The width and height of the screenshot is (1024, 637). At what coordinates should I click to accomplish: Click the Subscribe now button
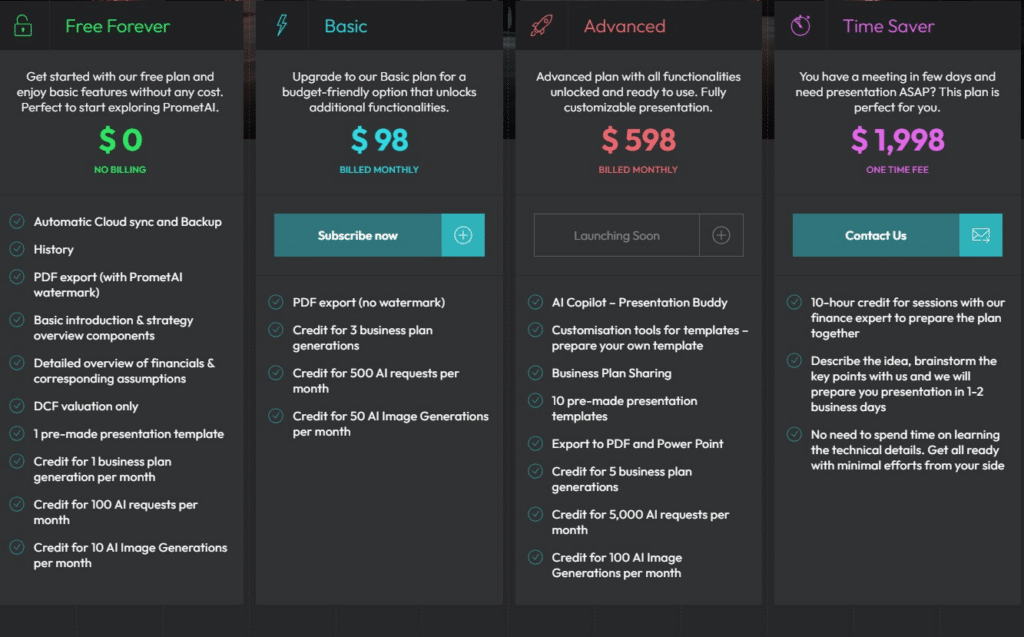(379, 235)
